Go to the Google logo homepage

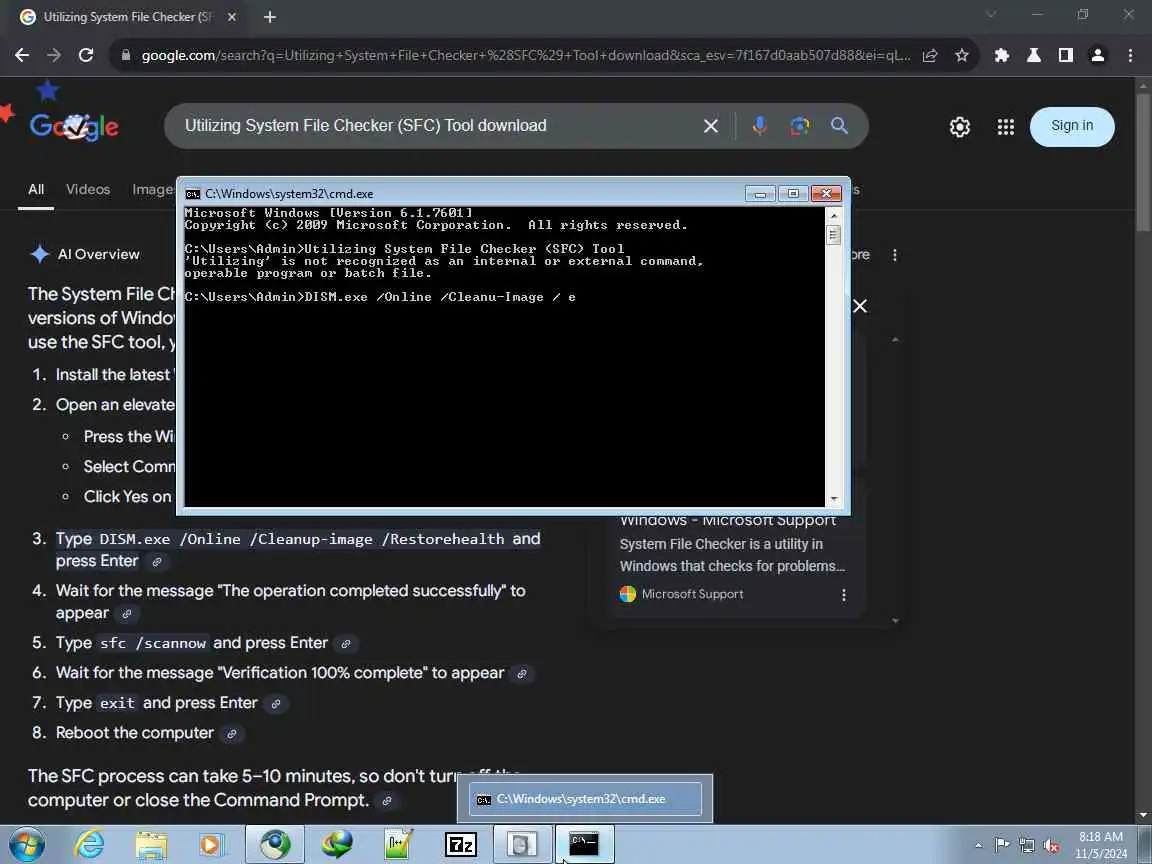pyautogui.click(x=73, y=126)
